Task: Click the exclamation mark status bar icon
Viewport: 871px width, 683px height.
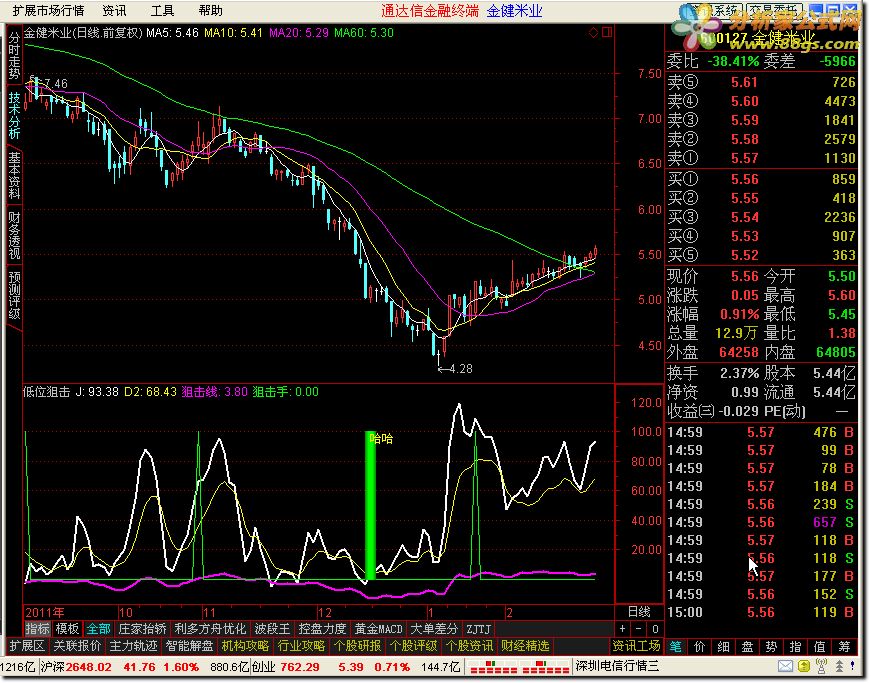Action: point(853,666)
